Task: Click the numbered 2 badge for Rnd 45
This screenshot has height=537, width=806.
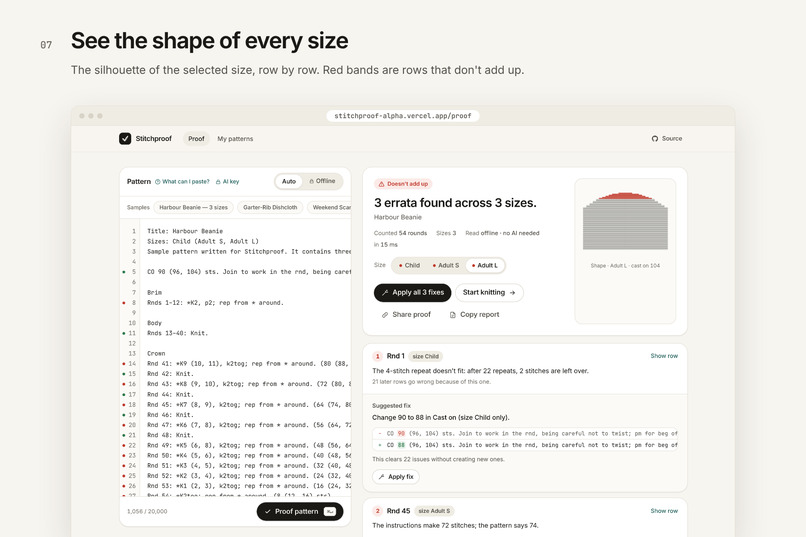Action: point(377,511)
